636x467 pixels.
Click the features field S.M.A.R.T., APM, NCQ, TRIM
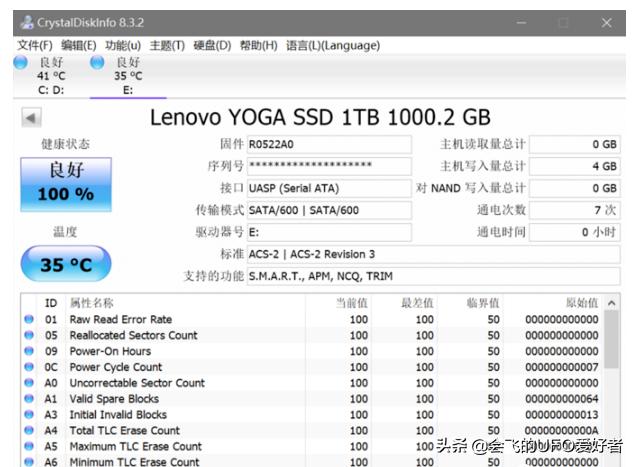coord(433,276)
